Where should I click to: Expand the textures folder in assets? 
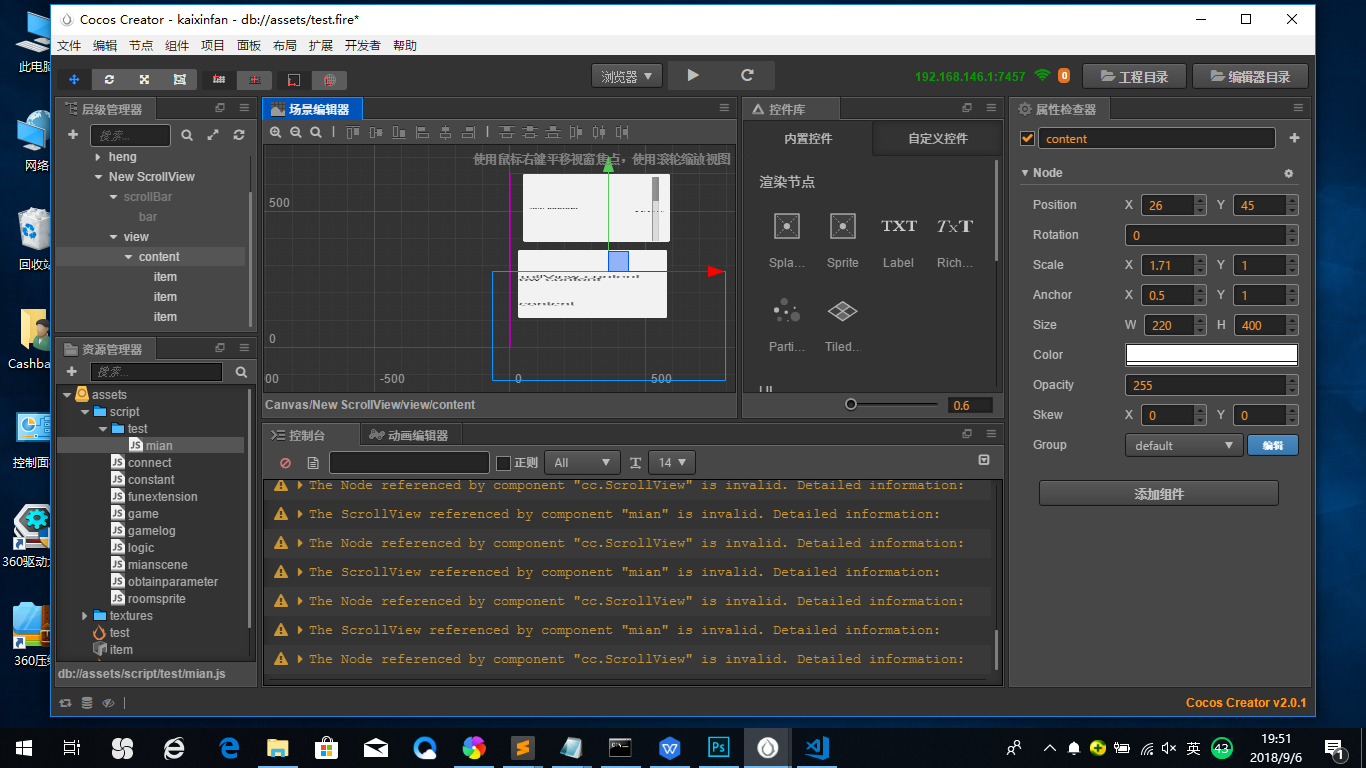click(84, 616)
